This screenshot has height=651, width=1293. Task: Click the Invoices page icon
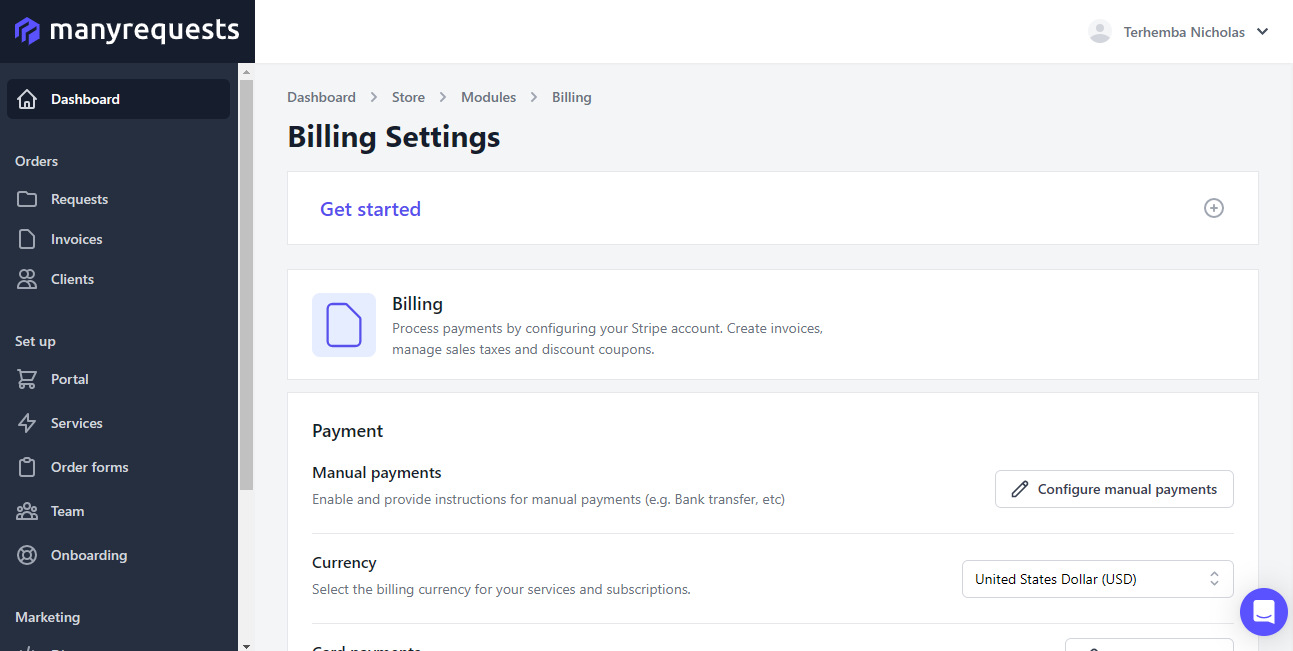coord(28,239)
